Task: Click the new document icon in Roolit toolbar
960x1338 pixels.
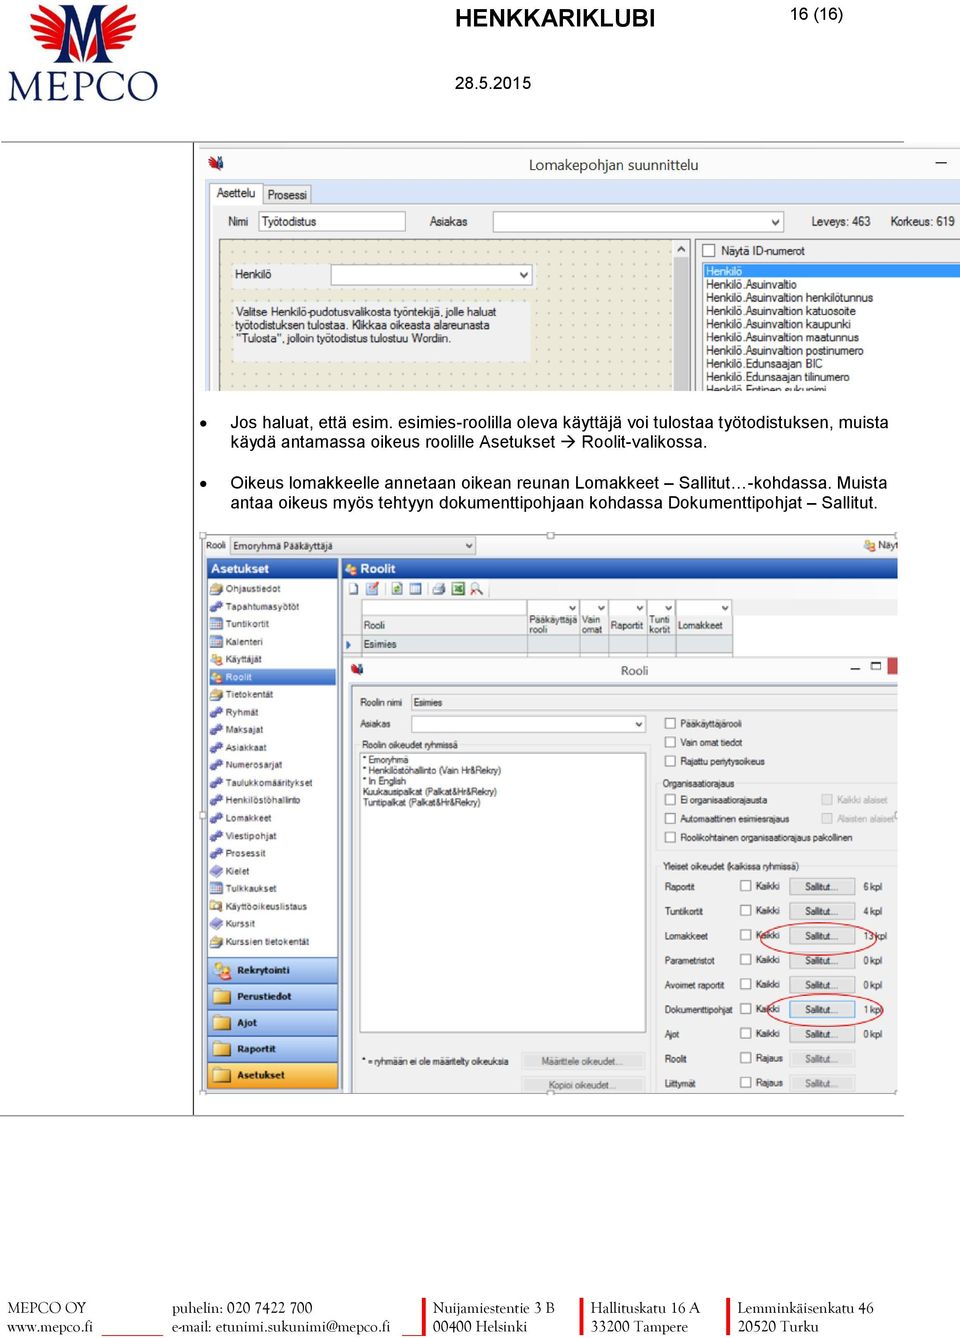Action: coord(354,589)
